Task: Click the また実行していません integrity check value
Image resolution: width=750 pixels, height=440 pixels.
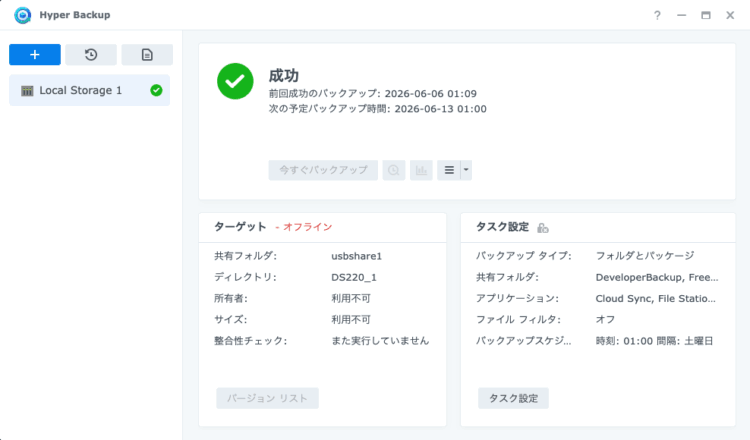Action: tap(380, 341)
